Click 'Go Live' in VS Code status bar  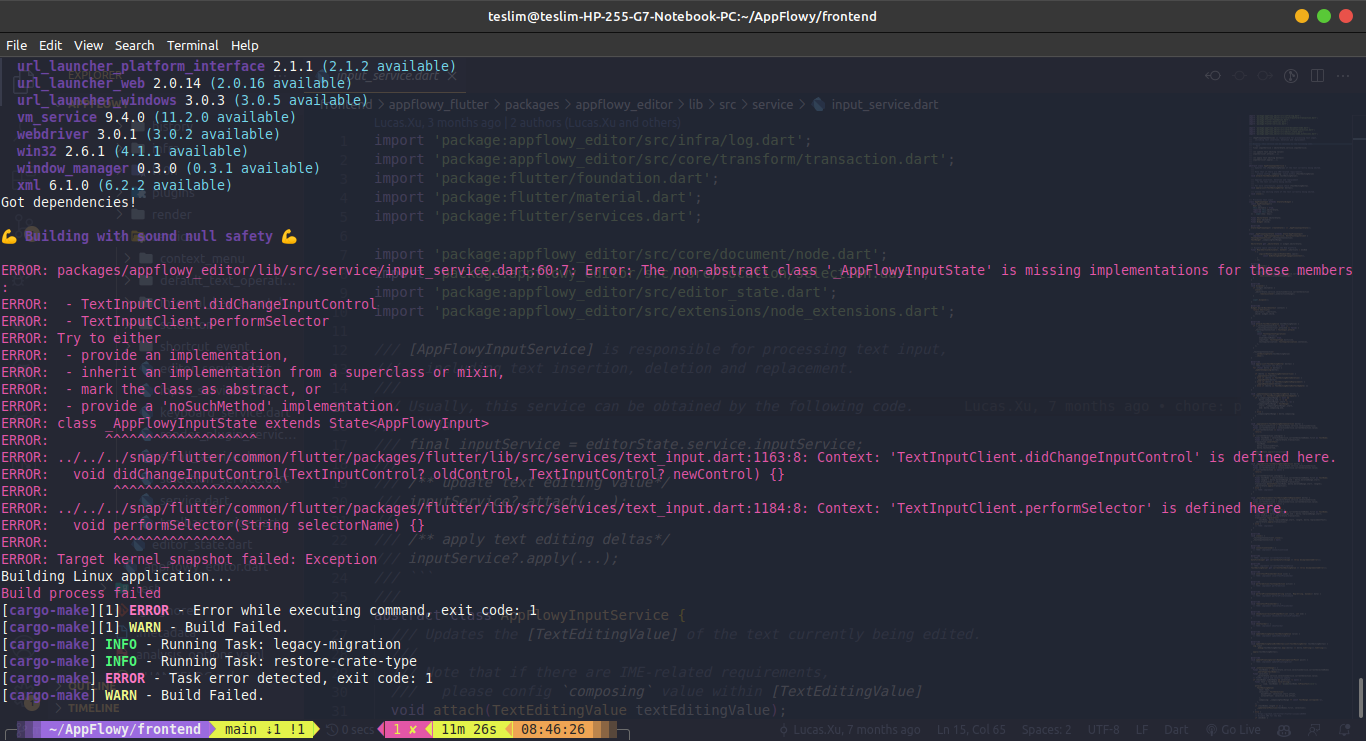click(1234, 730)
